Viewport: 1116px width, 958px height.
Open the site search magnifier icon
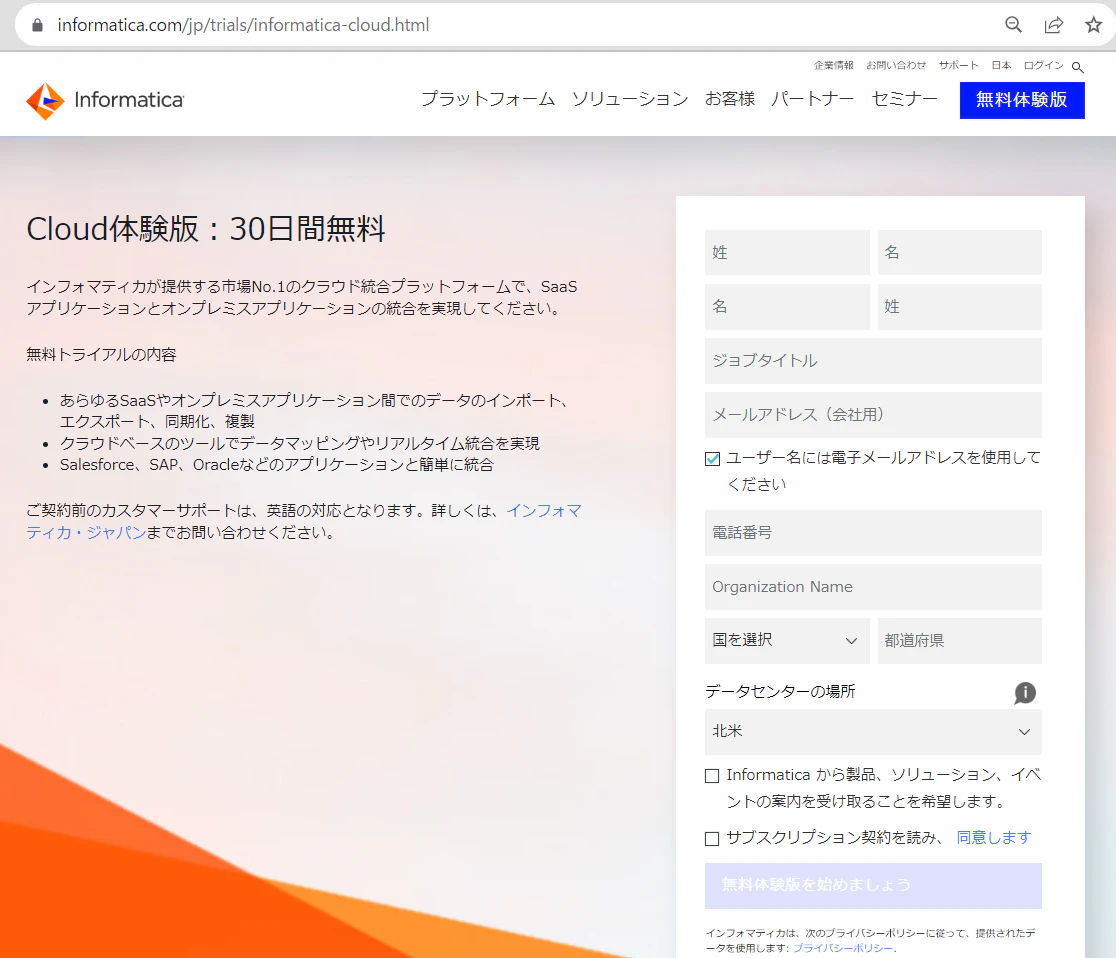(1078, 68)
